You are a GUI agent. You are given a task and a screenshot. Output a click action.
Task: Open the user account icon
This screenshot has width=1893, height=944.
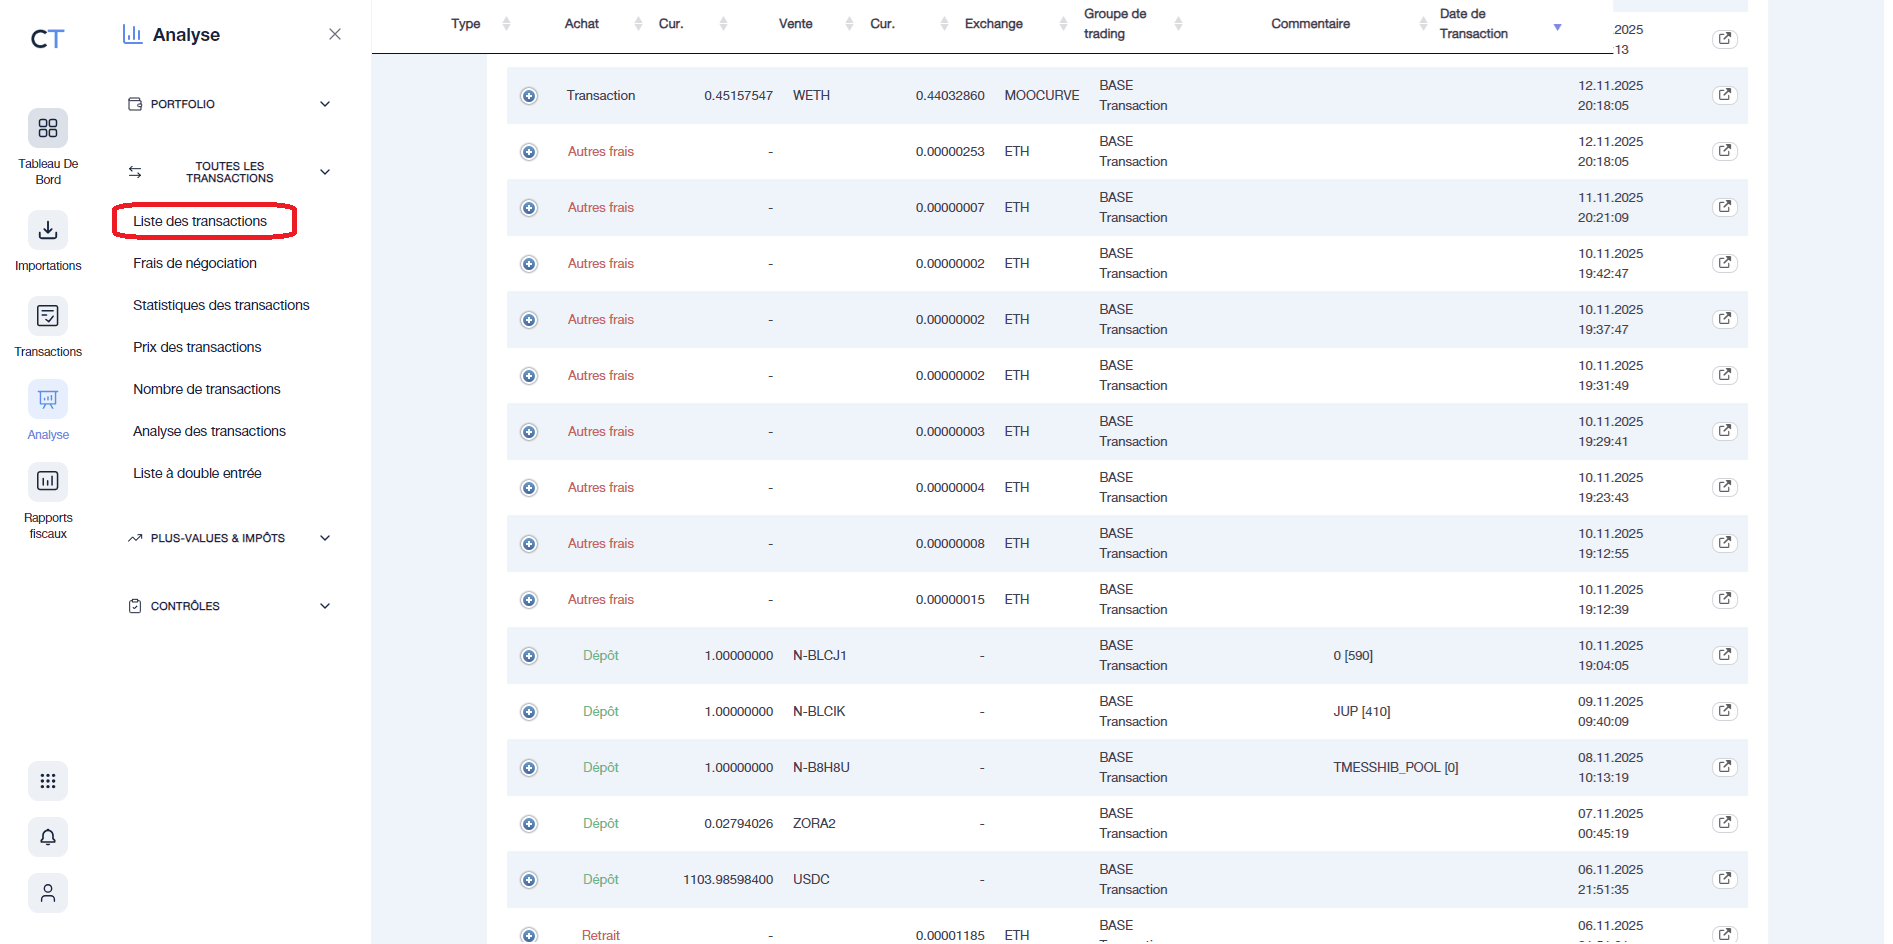[47, 893]
